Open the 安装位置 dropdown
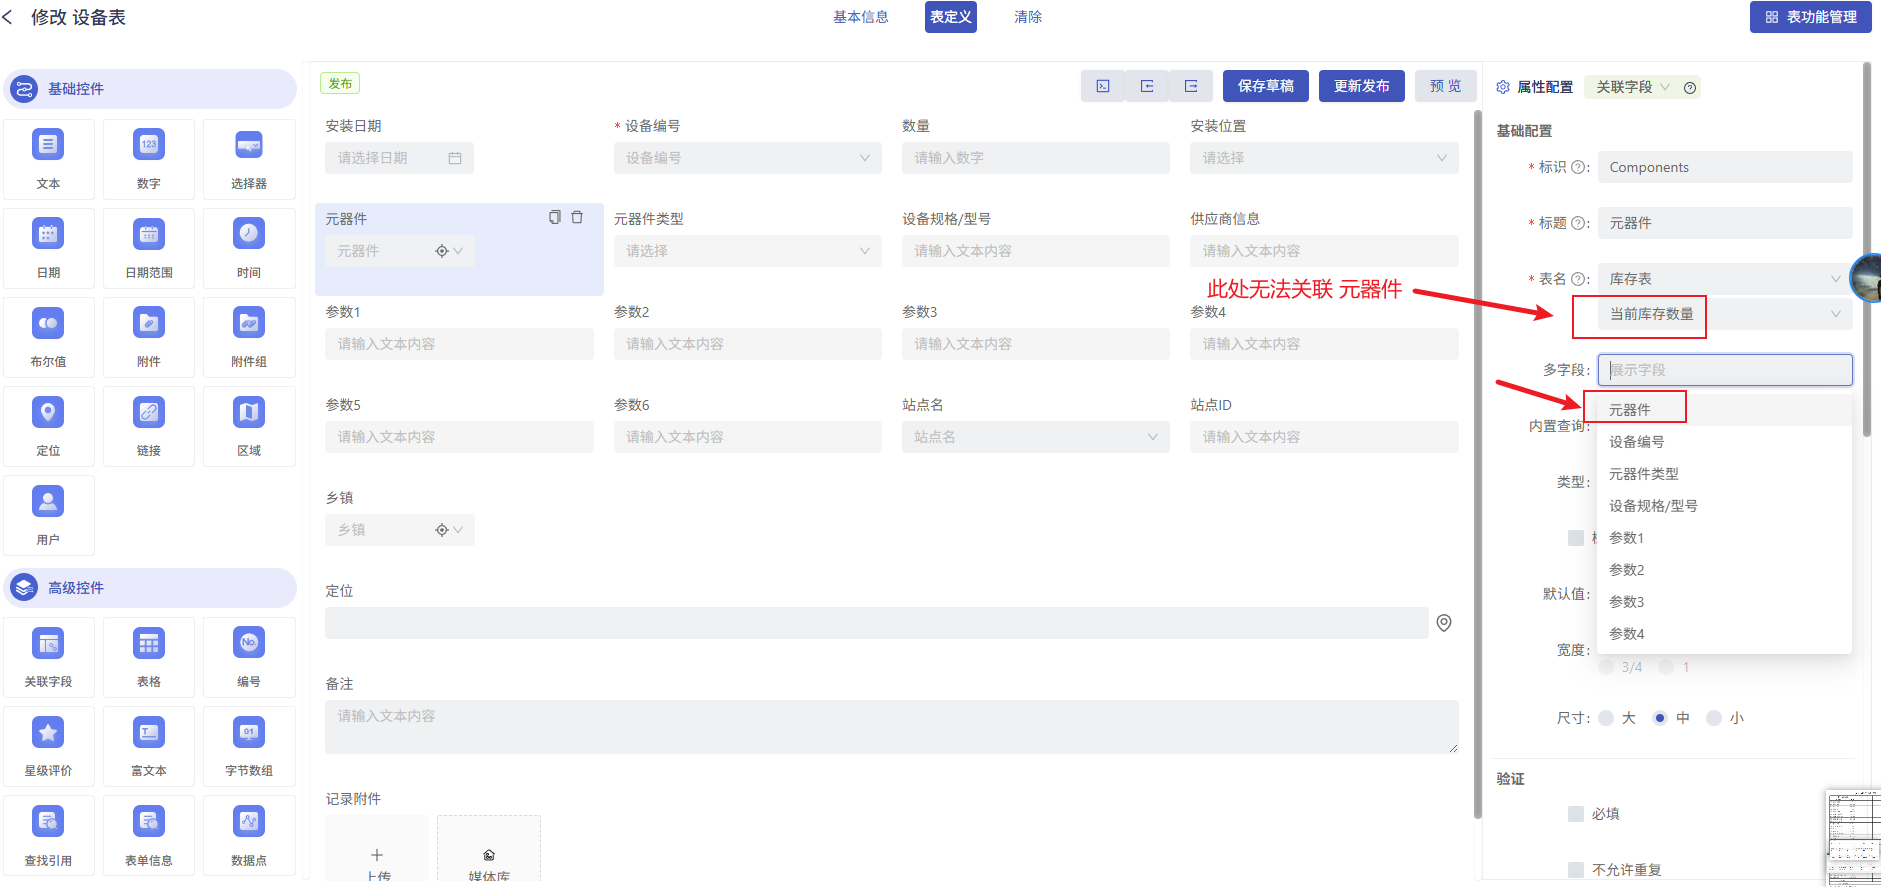Screen dimensions: 1881x887 click(1324, 158)
